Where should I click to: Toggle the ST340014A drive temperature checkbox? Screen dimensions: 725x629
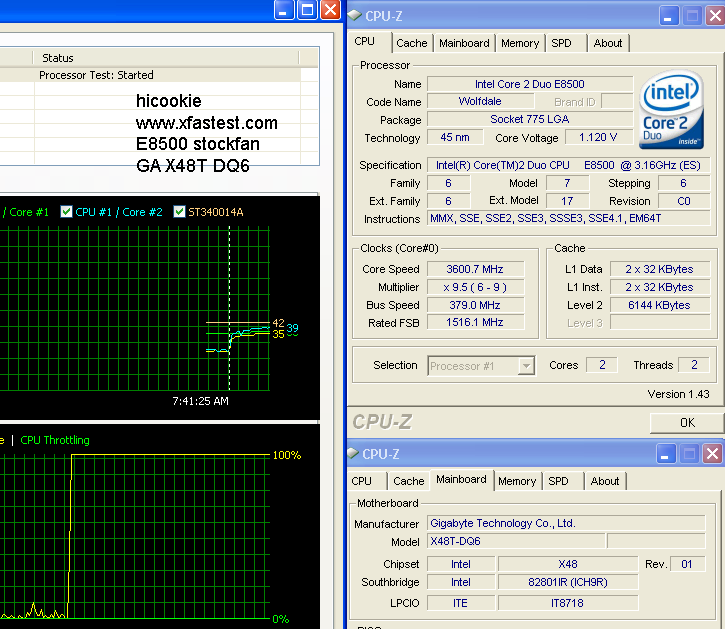[x=180, y=212]
